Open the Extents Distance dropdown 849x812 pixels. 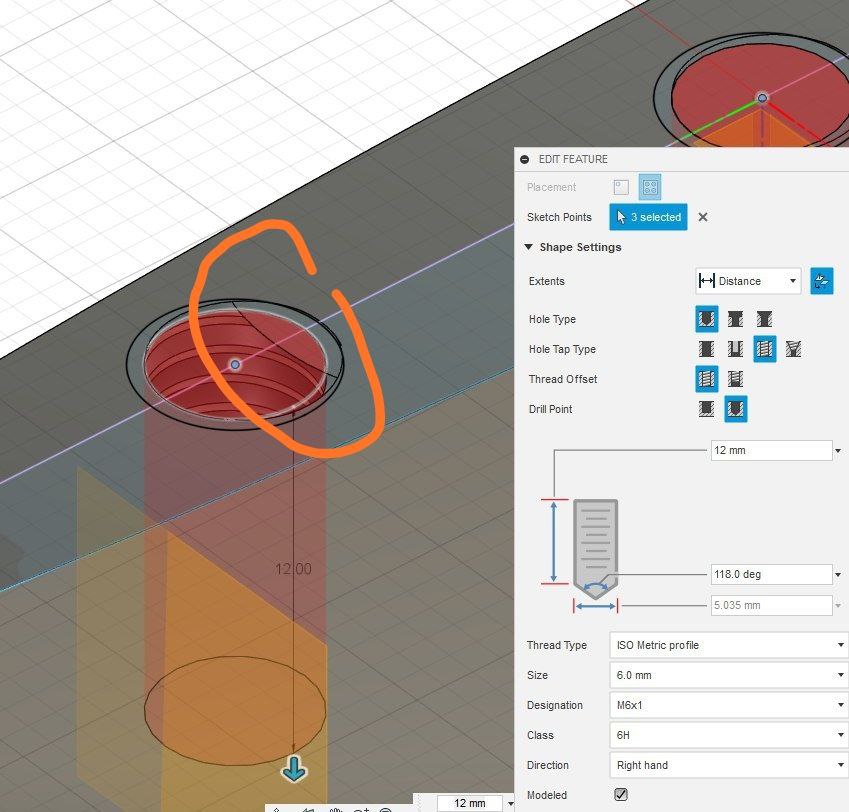tap(748, 281)
